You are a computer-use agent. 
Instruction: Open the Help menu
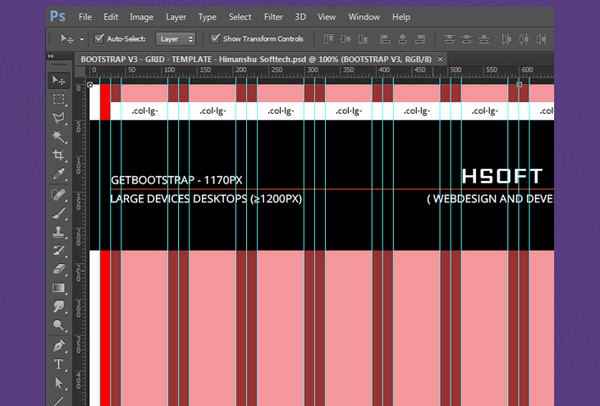click(401, 17)
